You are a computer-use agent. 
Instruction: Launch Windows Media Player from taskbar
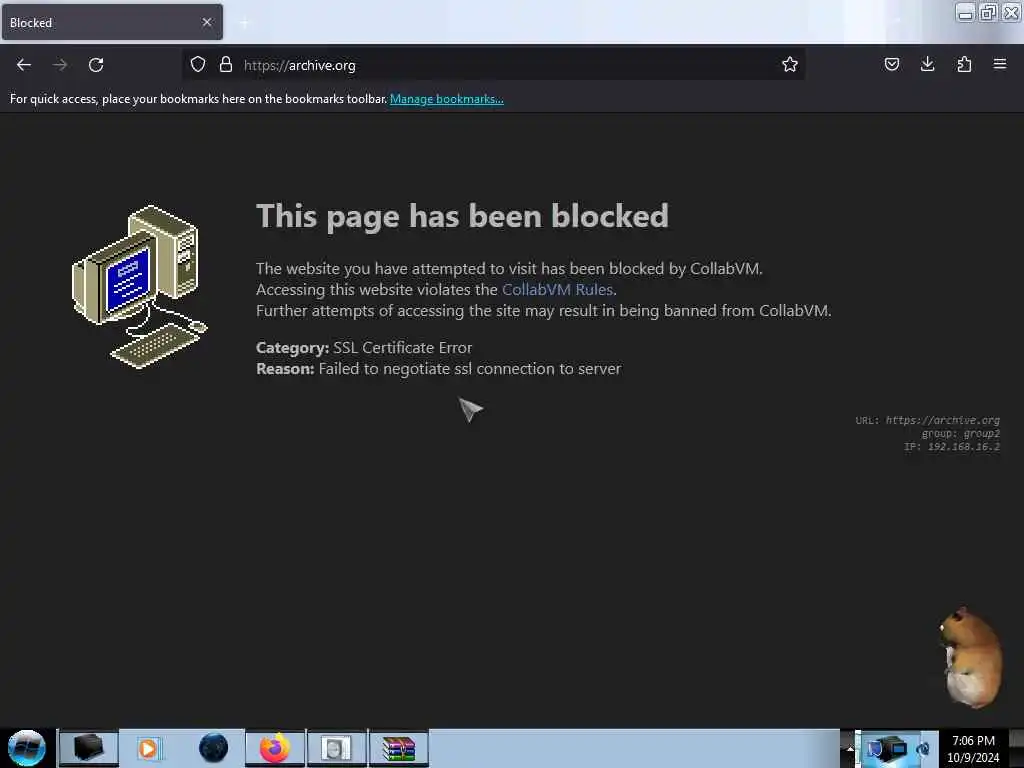pos(149,748)
